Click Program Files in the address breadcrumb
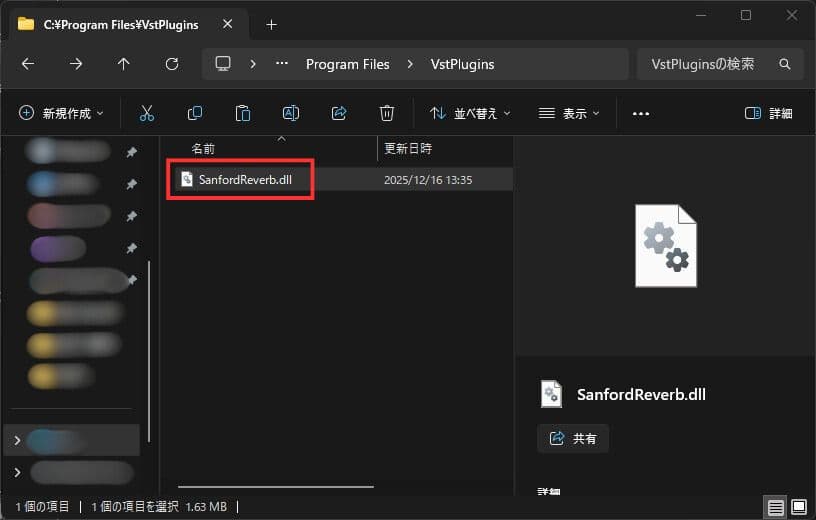Screen dimensions: 816x520 coord(347,64)
